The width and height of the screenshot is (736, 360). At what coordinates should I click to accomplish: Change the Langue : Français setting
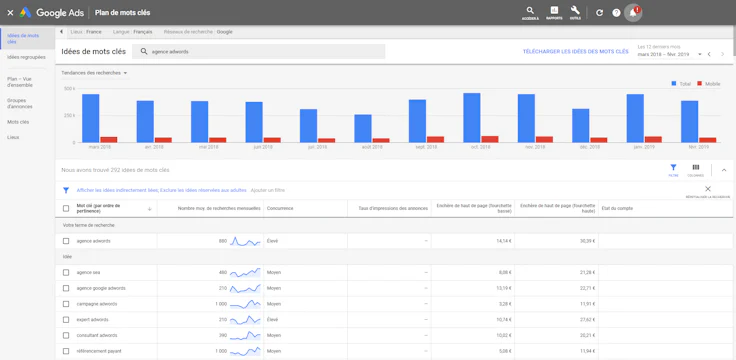[133, 32]
